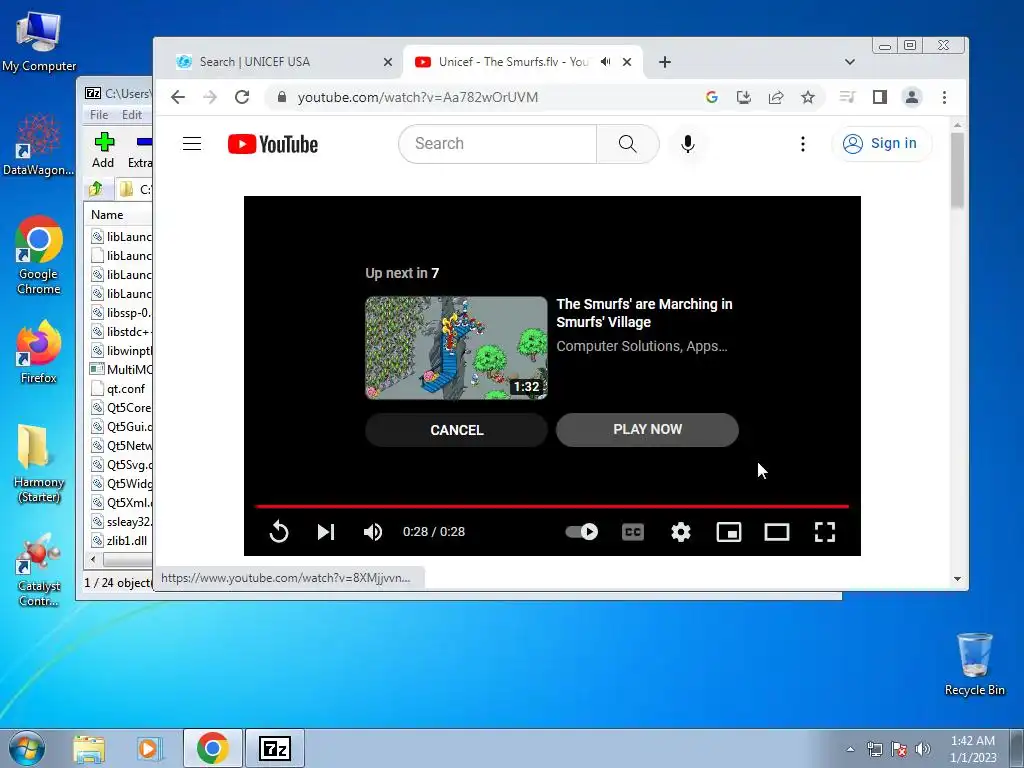This screenshot has width=1024, height=768.
Task: Toggle the autoplay switch in player
Action: [x=582, y=532]
